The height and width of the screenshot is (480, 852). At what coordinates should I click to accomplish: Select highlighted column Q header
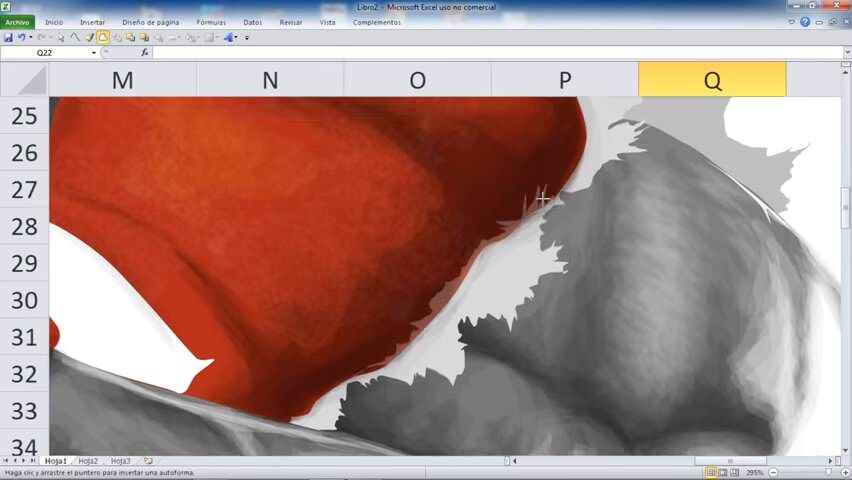[x=712, y=80]
